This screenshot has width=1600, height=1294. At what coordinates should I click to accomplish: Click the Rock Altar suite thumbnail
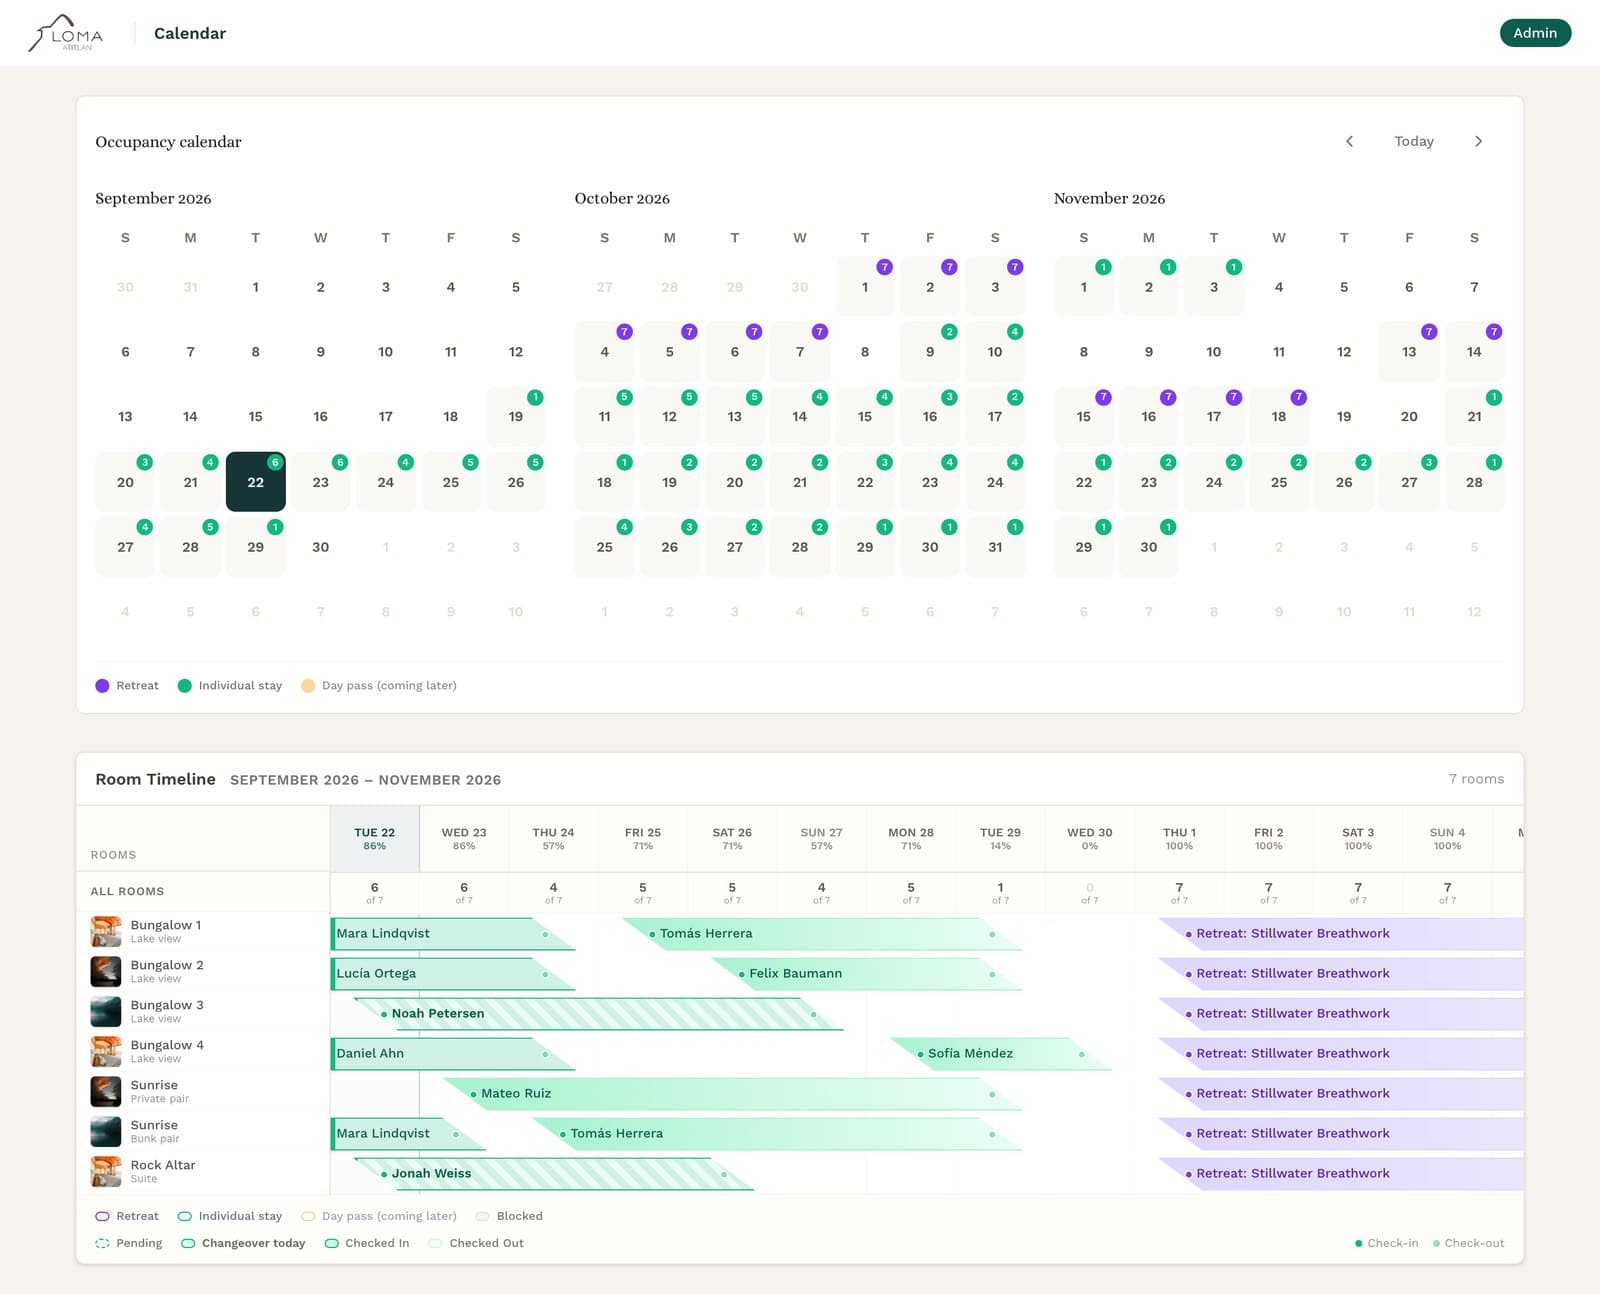pyautogui.click(x=106, y=1171)
